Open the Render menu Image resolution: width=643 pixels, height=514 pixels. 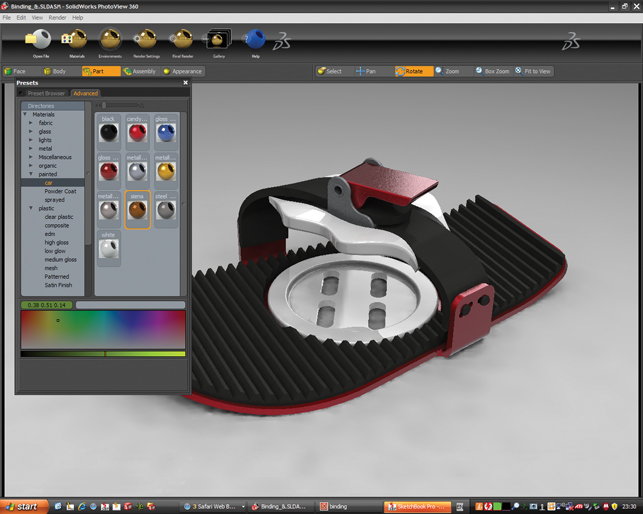pos(57,18)
